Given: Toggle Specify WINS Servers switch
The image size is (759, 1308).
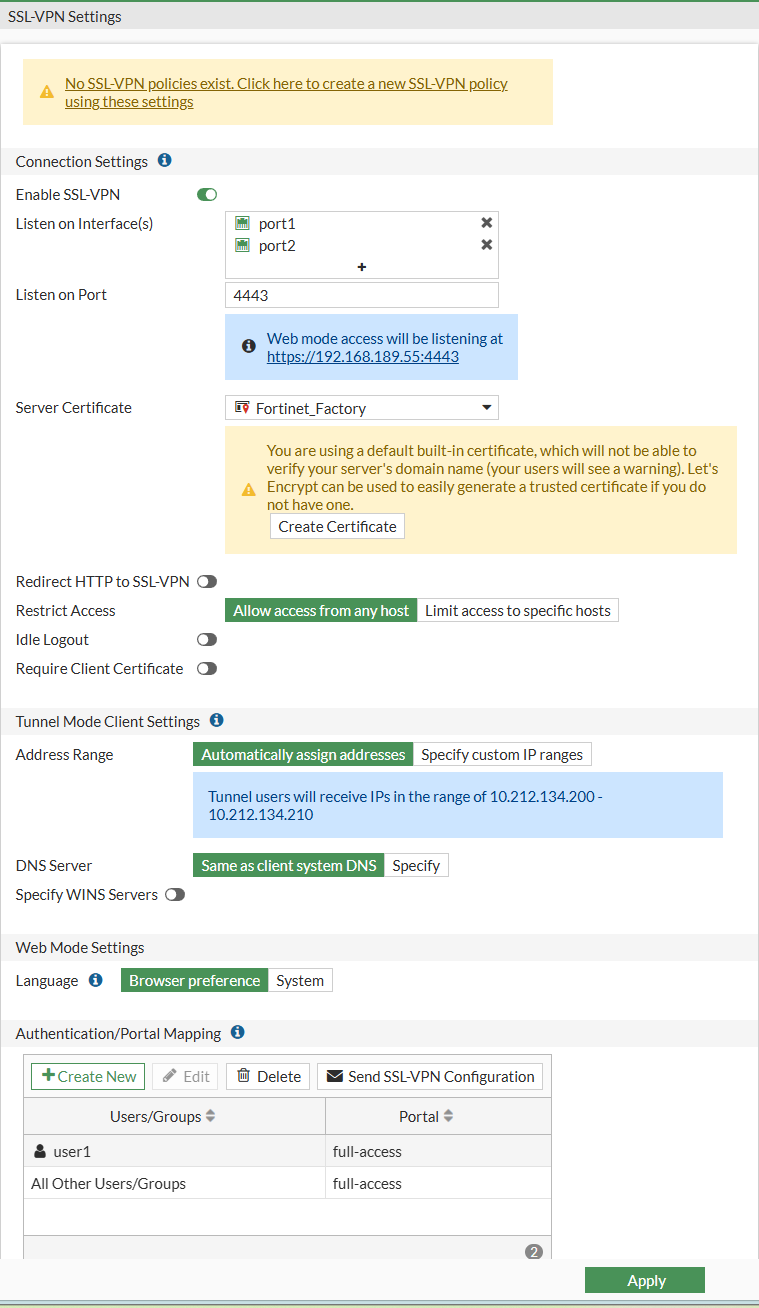Looking at the screenshot, I should click(175, 894).
